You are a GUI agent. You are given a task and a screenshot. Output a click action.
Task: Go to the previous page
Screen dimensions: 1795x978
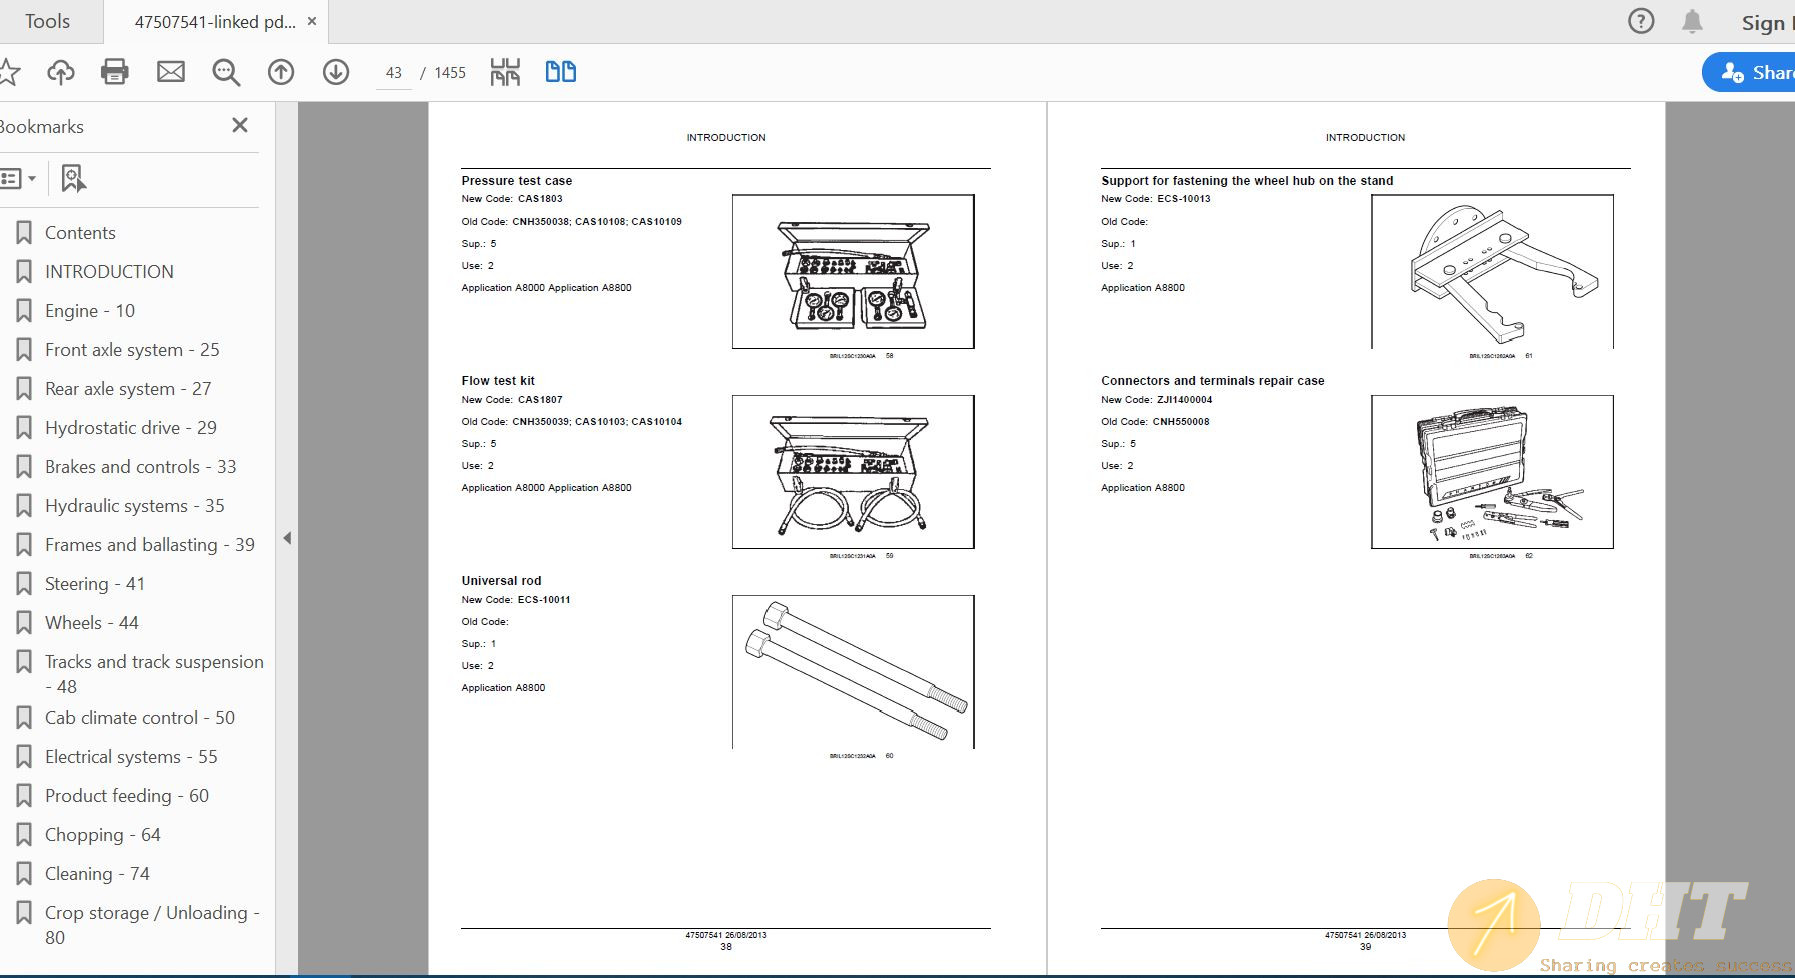point(281,72)
